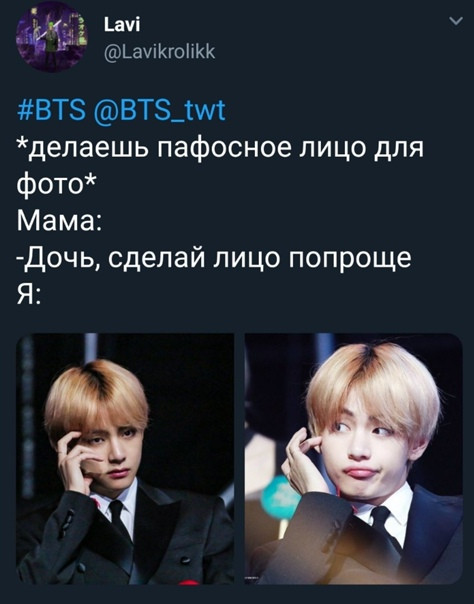Viewport: 474px width, 604px height.
Task: Open Lavi's profile avatar picture
Action: tap(52, 37)
